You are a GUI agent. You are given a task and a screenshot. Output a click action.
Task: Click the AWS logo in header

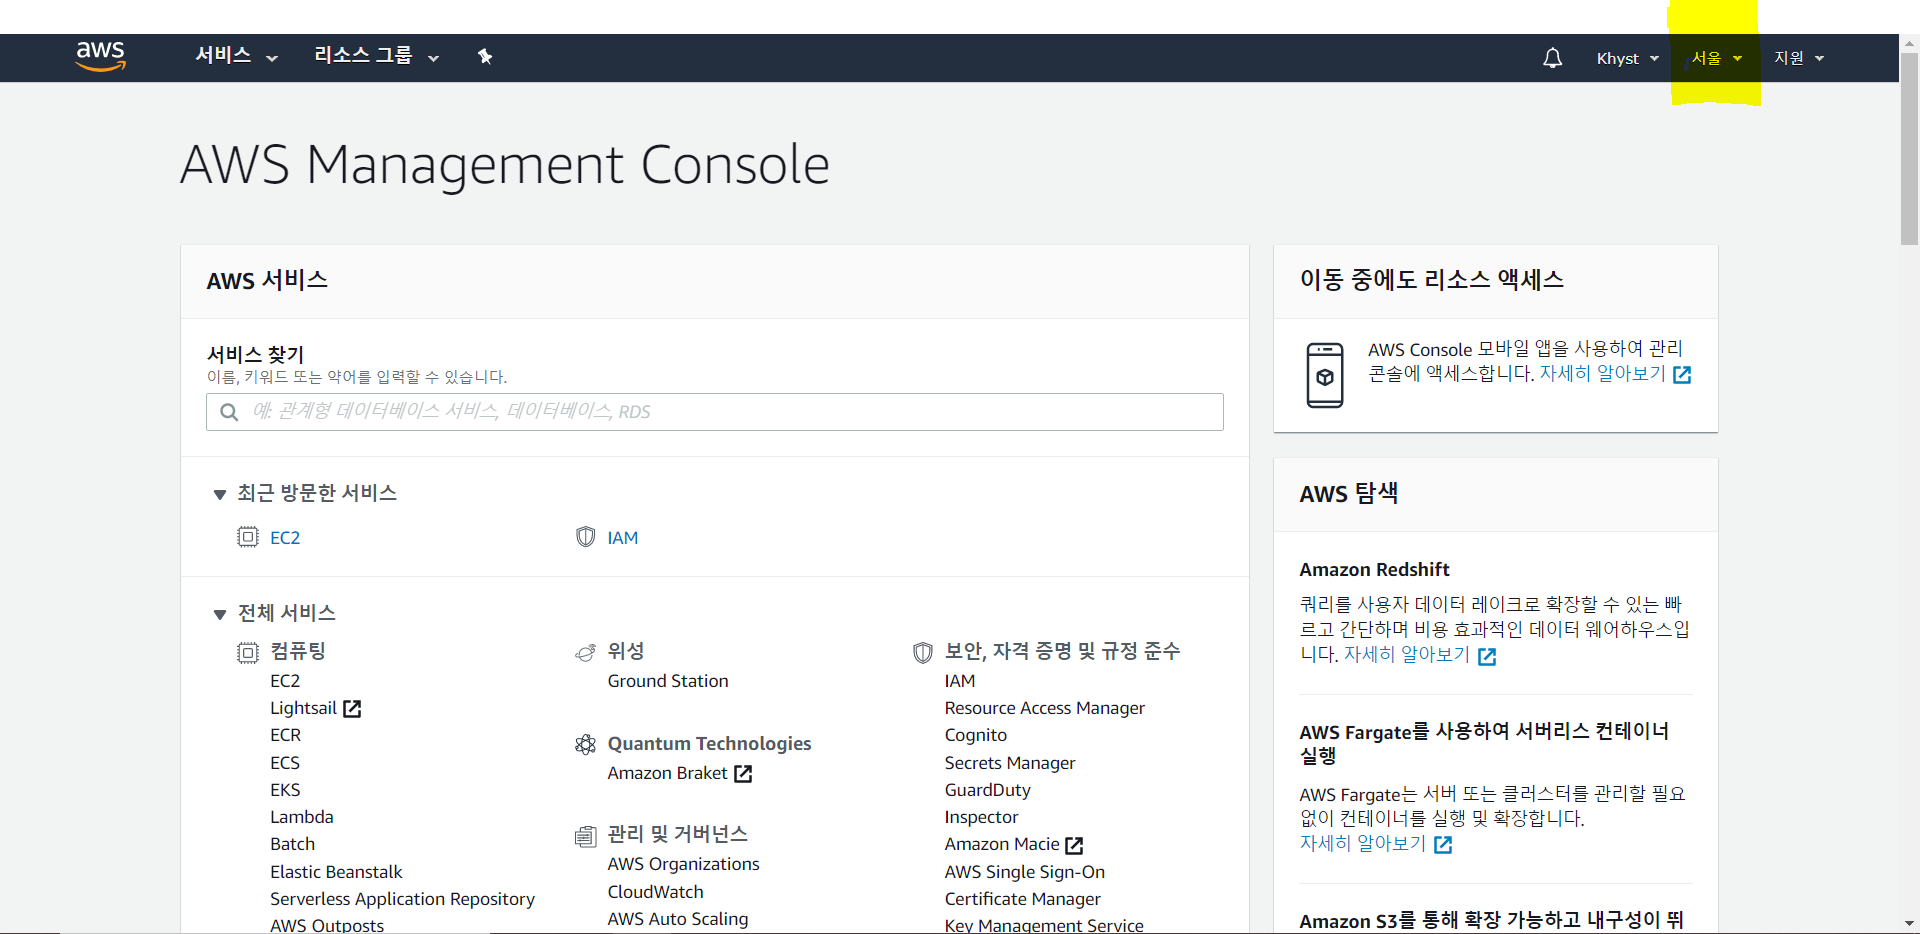click(x=101, y=56)
